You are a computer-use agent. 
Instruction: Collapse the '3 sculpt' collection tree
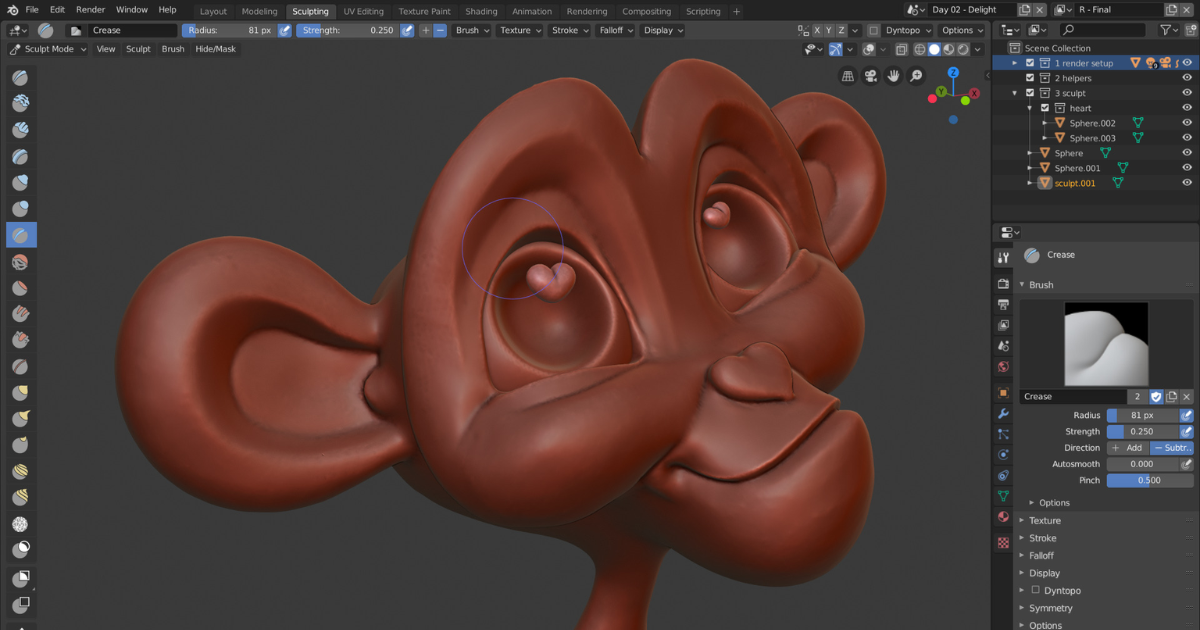click(x=1015, y=93)
